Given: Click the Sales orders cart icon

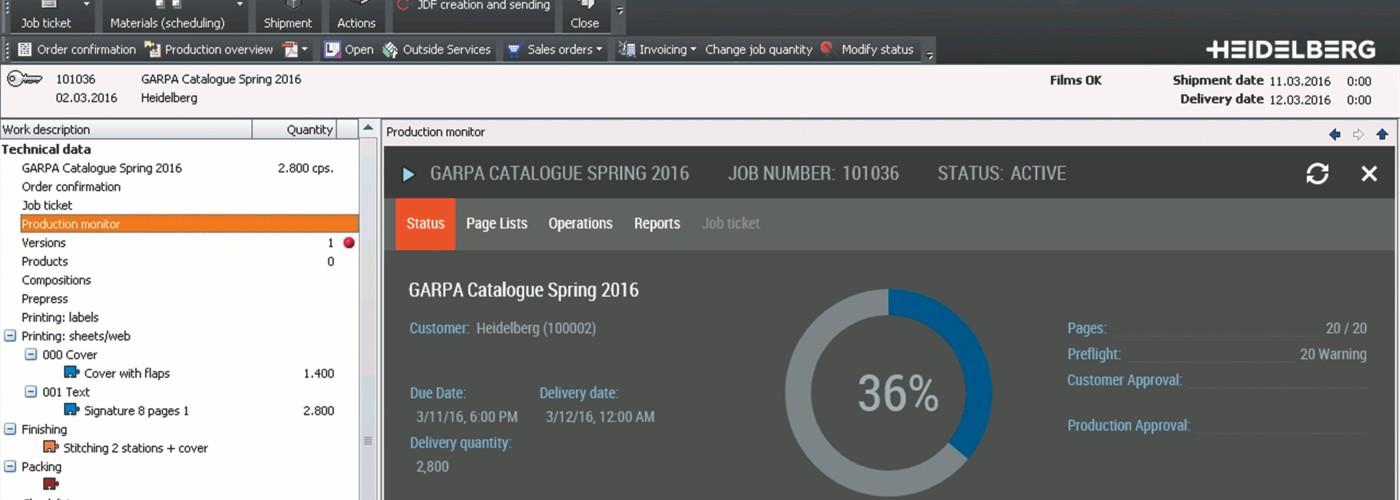Looking at the screenshot, I should [514, 49].
